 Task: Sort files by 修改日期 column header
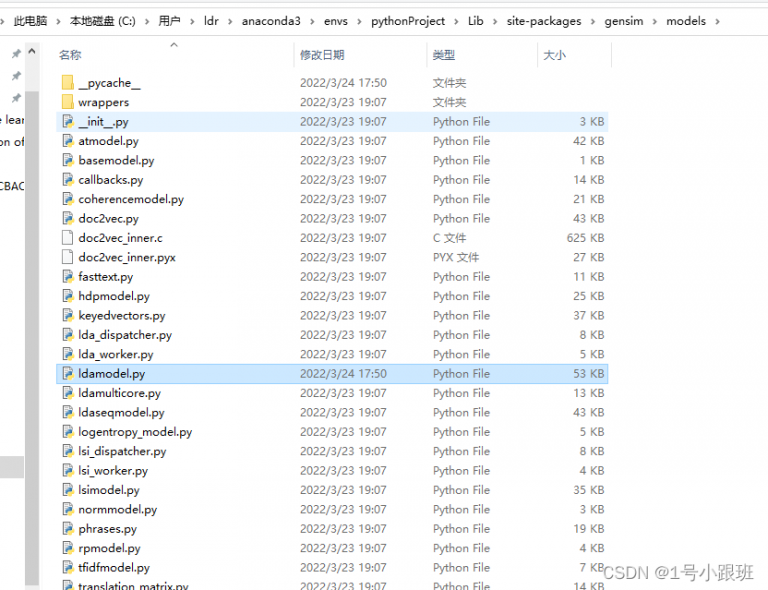click(322, 55)
